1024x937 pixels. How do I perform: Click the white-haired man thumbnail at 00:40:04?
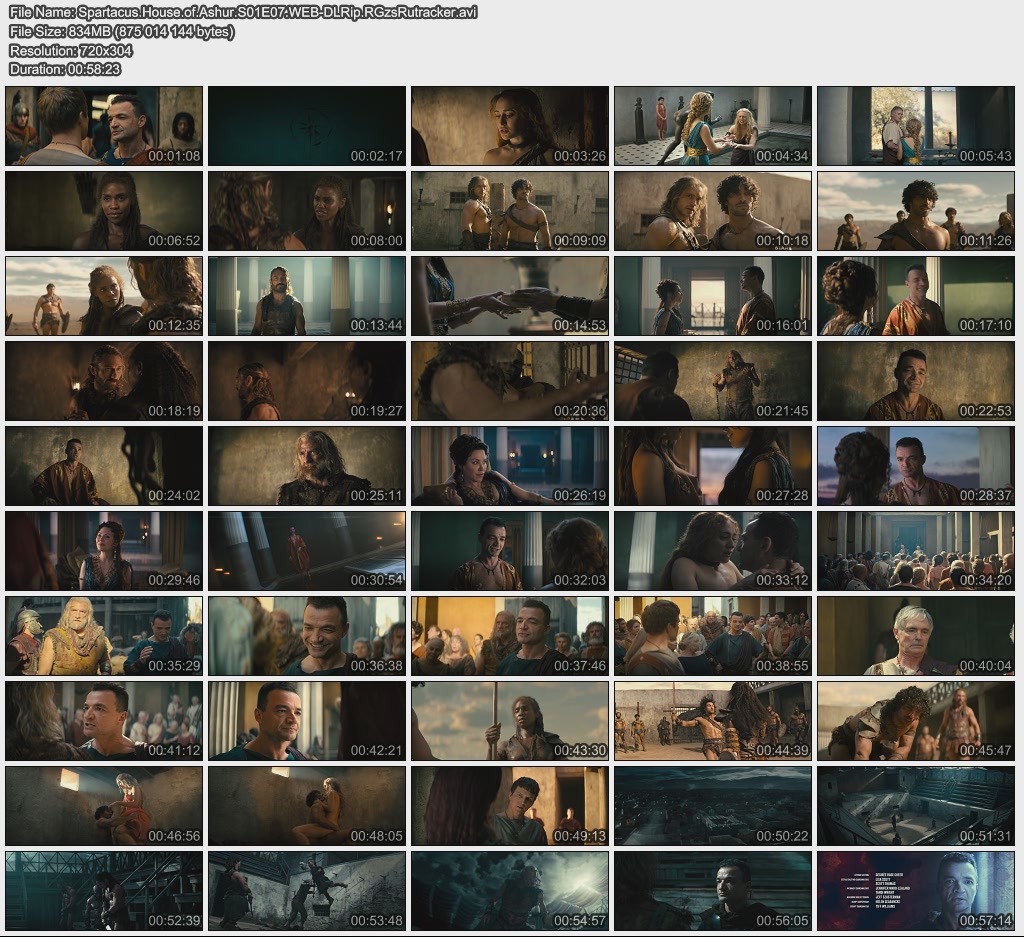pos(916,636)
